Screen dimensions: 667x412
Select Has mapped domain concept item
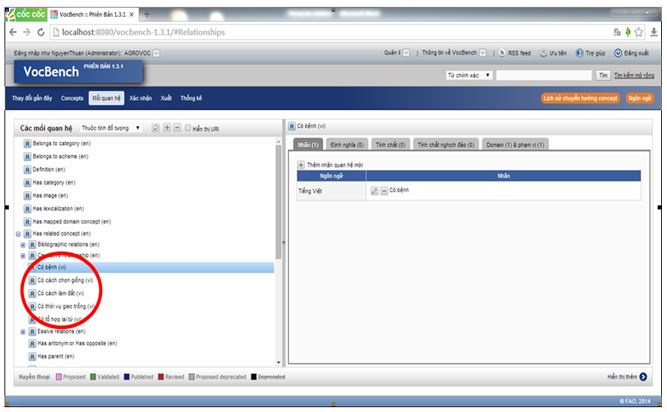[71, 222]
